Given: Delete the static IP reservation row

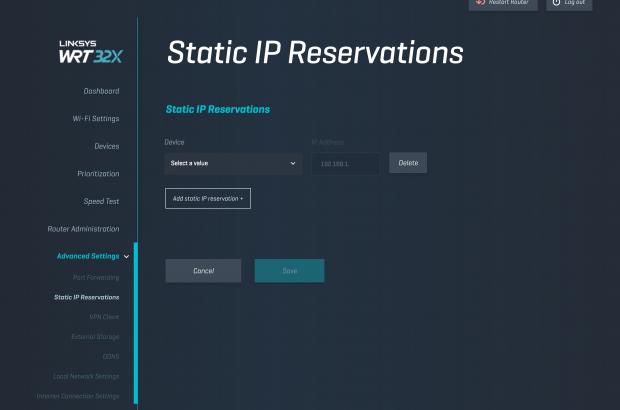Looking at the screenshot, I should (x=408, y=163).
